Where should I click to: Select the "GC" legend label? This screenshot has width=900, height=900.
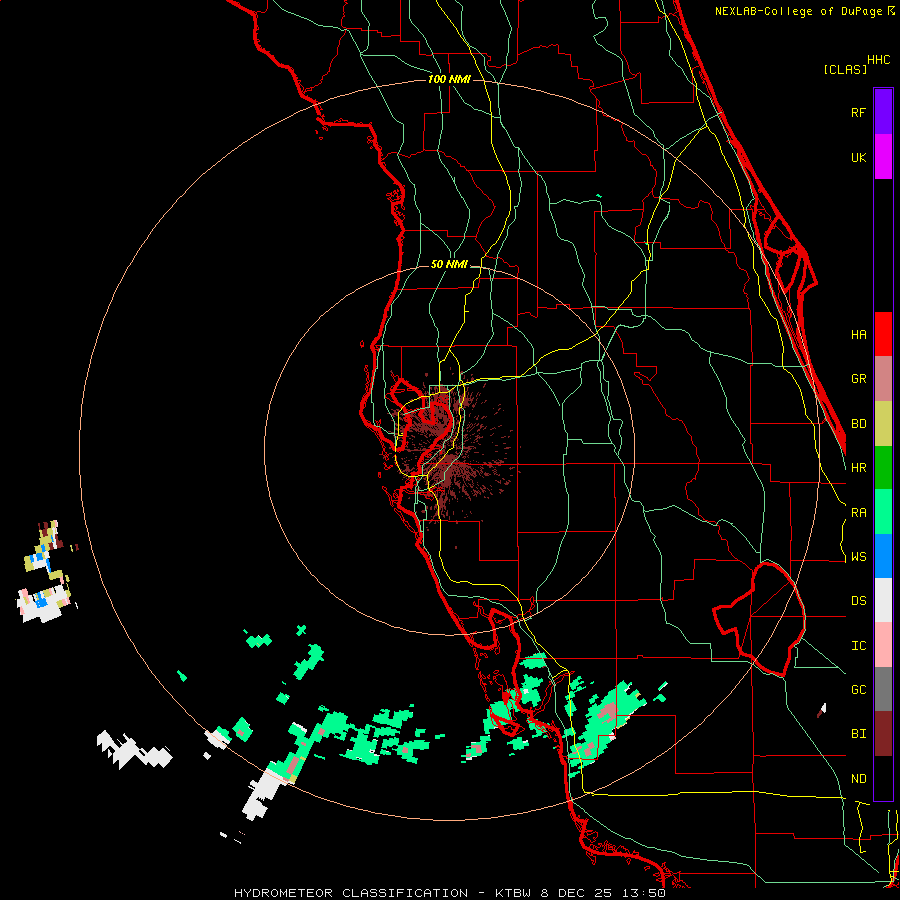pos(858,690)
